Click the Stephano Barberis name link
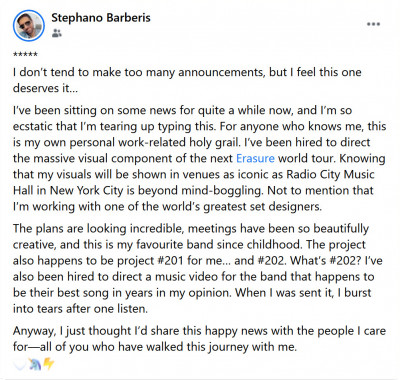Screen dimensions: 400x380 (101, 17)
